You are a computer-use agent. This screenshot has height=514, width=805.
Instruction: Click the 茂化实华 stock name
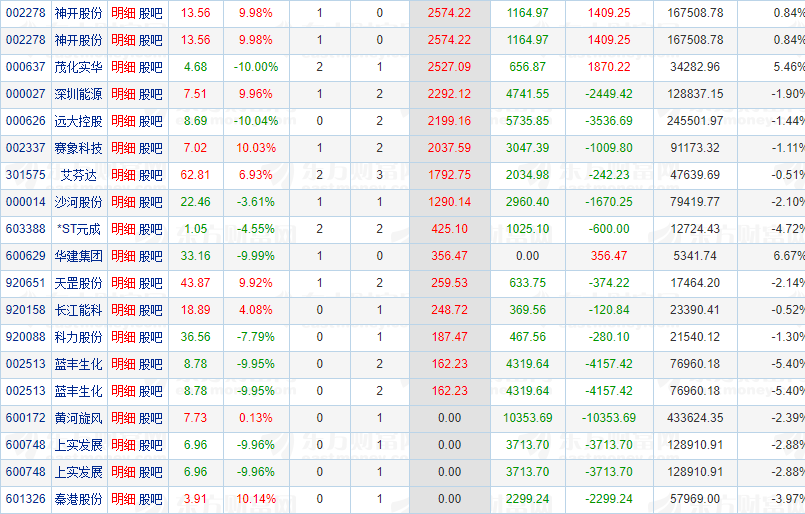tap(79, 67)
